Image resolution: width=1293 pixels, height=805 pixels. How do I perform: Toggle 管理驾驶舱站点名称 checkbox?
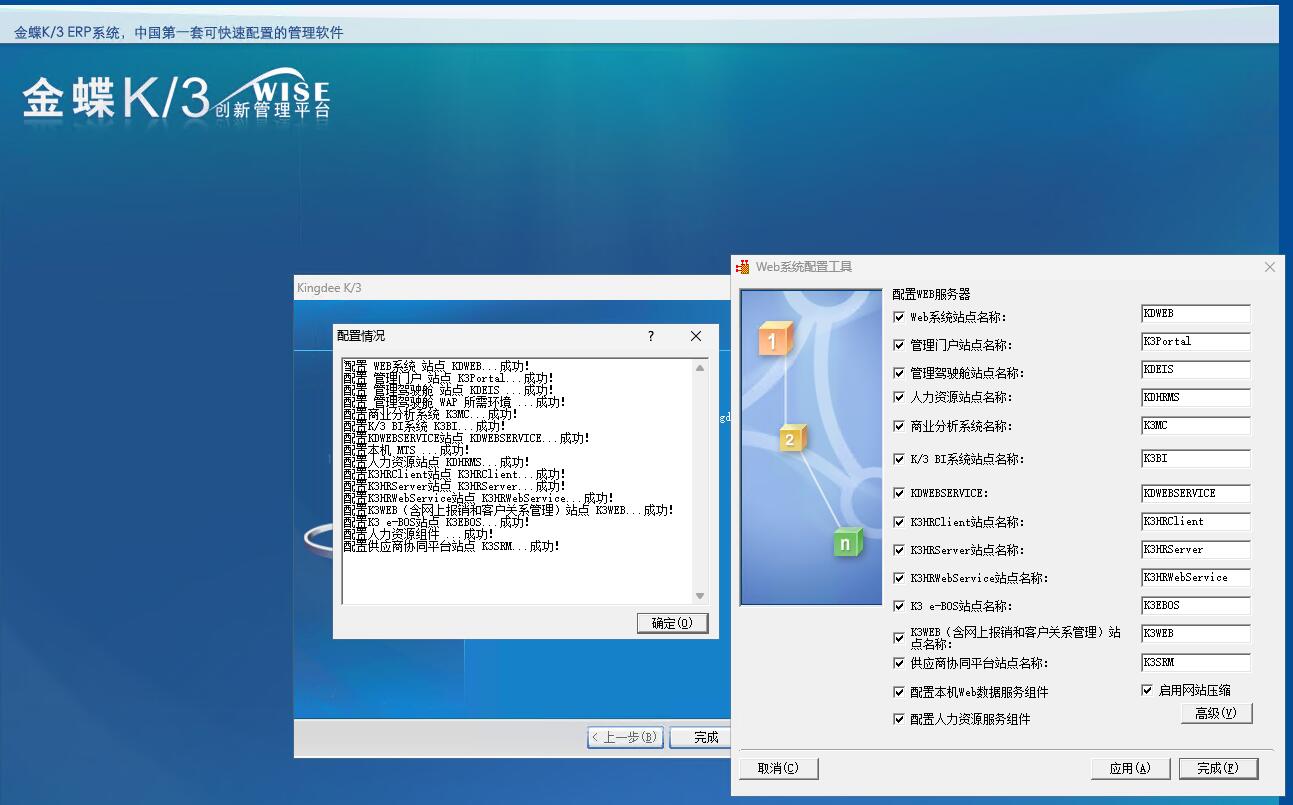coord(899,373)
